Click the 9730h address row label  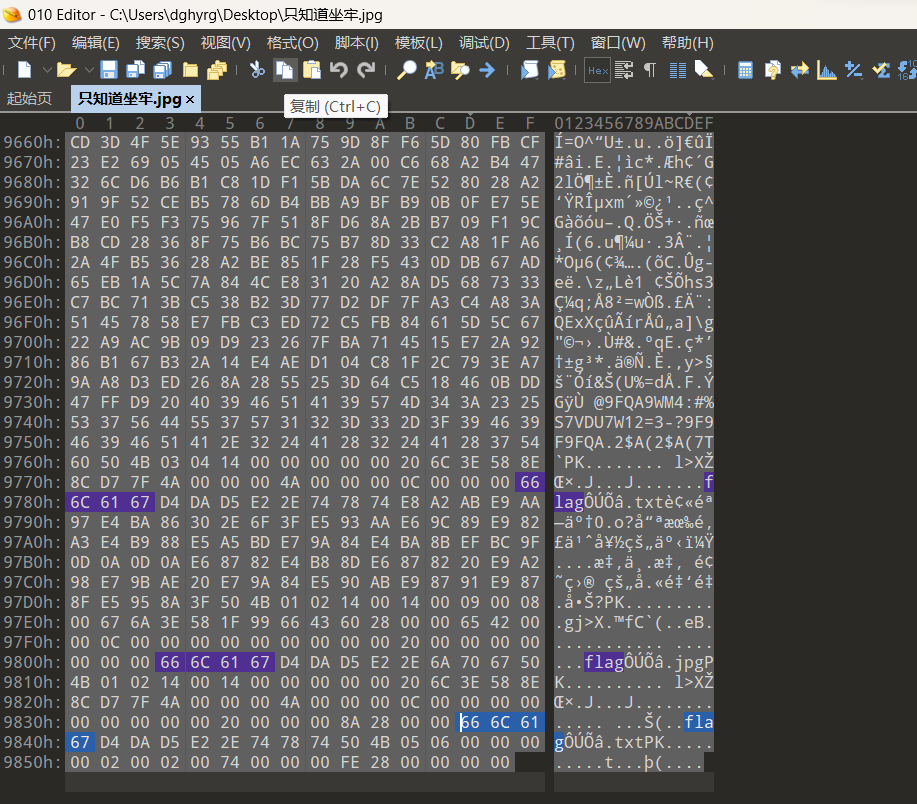pyautogui.click(x=32, y=402)
